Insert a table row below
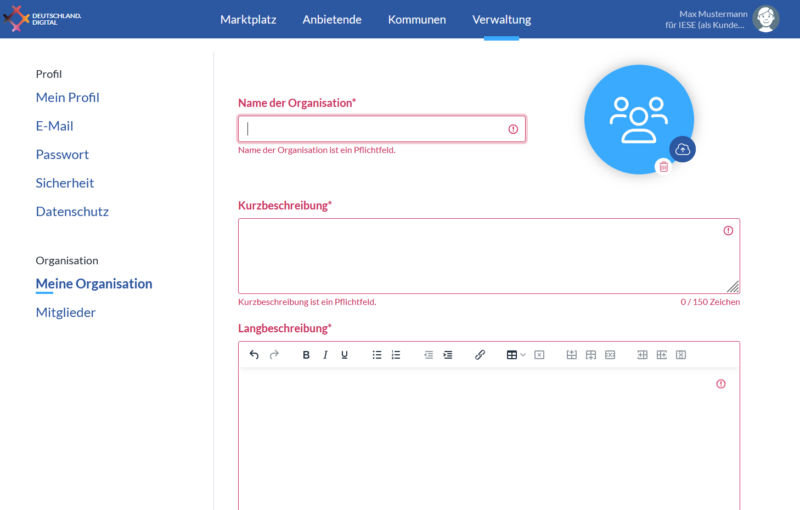 591,355
